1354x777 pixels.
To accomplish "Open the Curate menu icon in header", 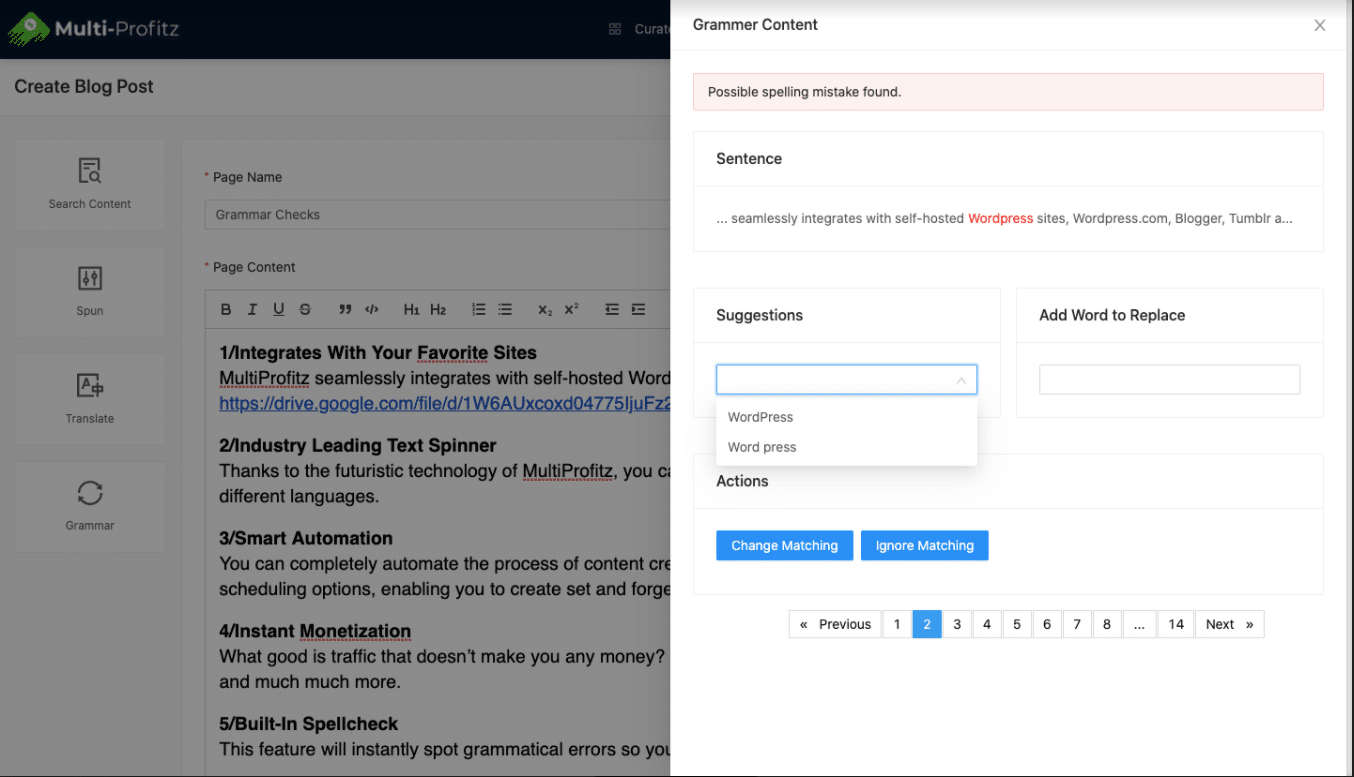I will pos(615,29).
